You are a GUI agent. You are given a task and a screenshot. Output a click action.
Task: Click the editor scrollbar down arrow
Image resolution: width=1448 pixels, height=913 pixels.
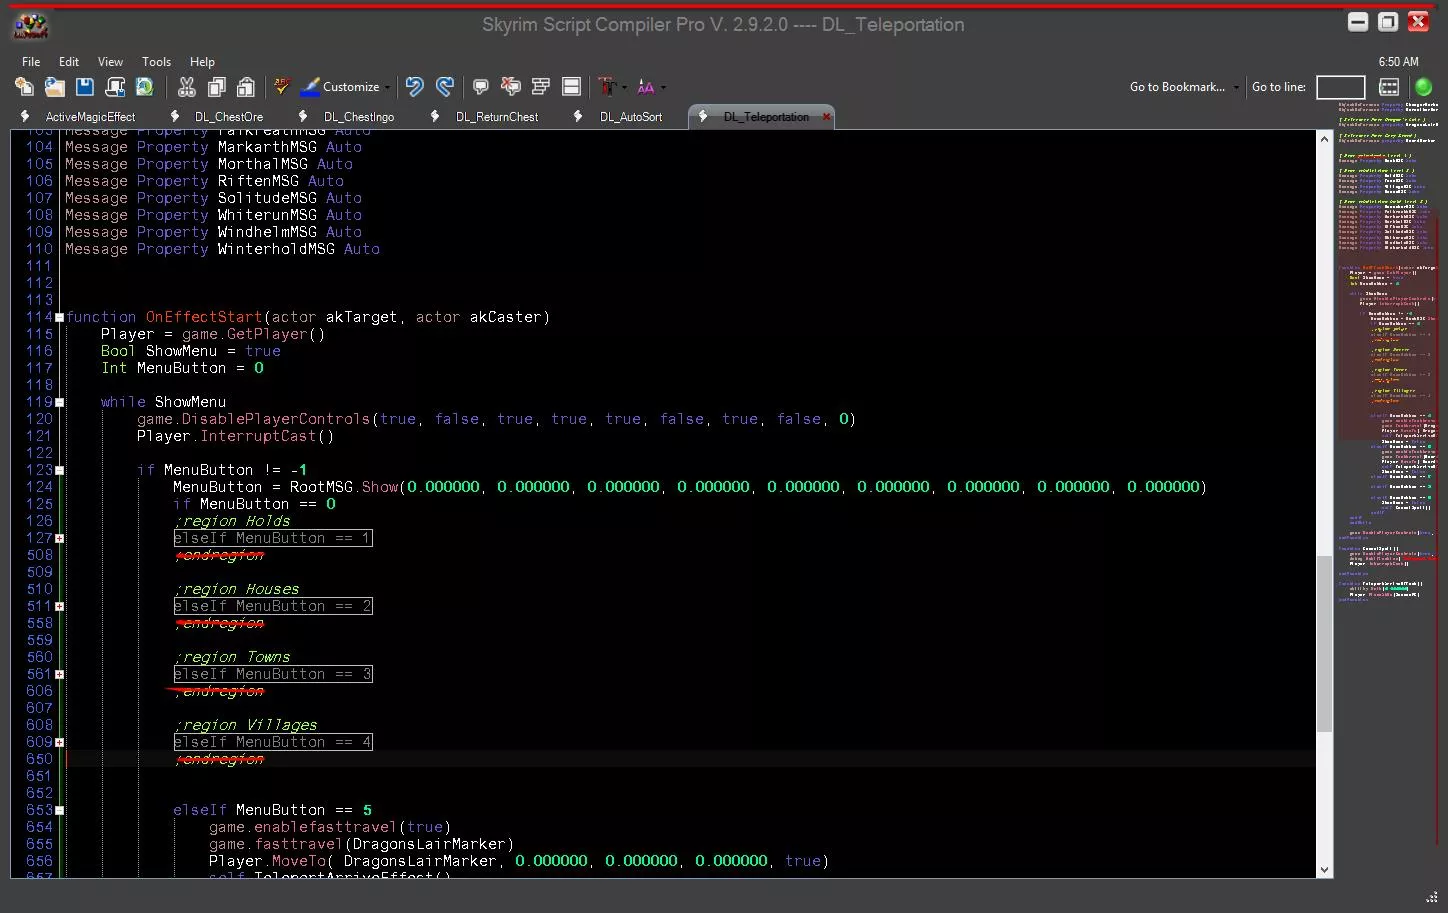[x=1325, y=870]
